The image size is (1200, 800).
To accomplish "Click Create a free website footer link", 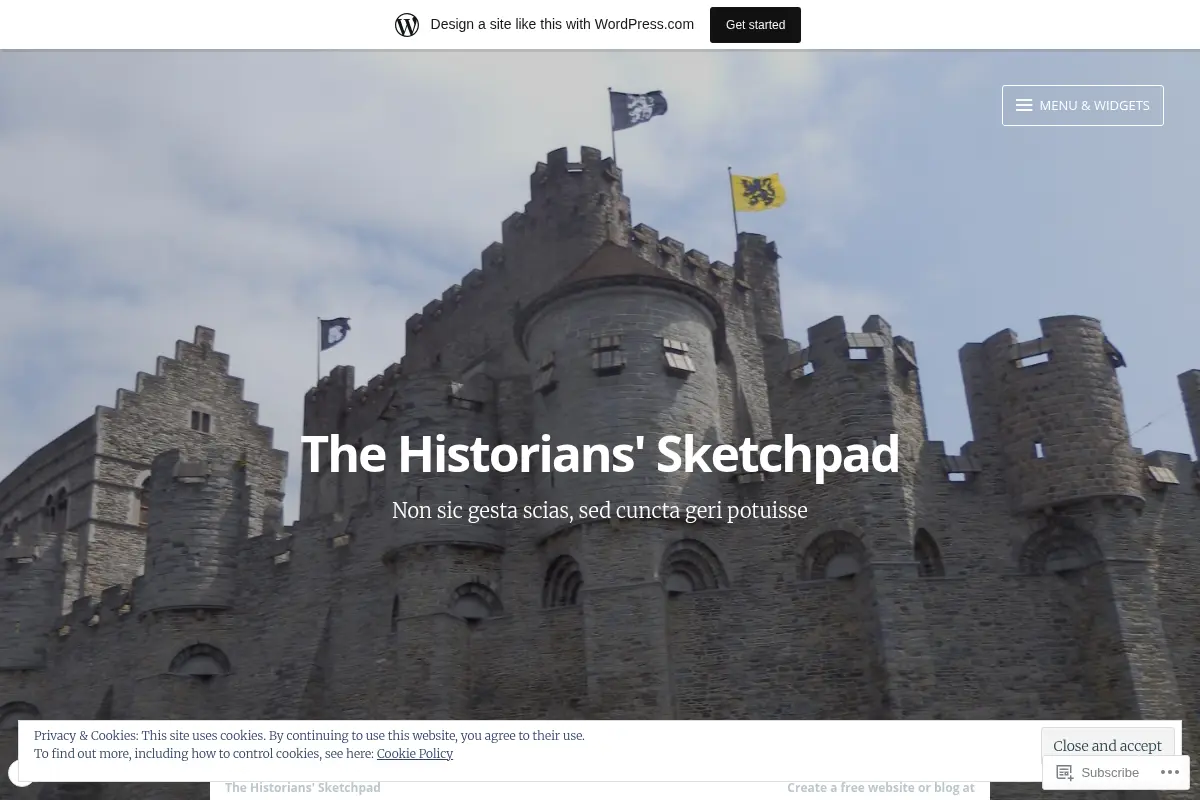I will coord(881,788).
